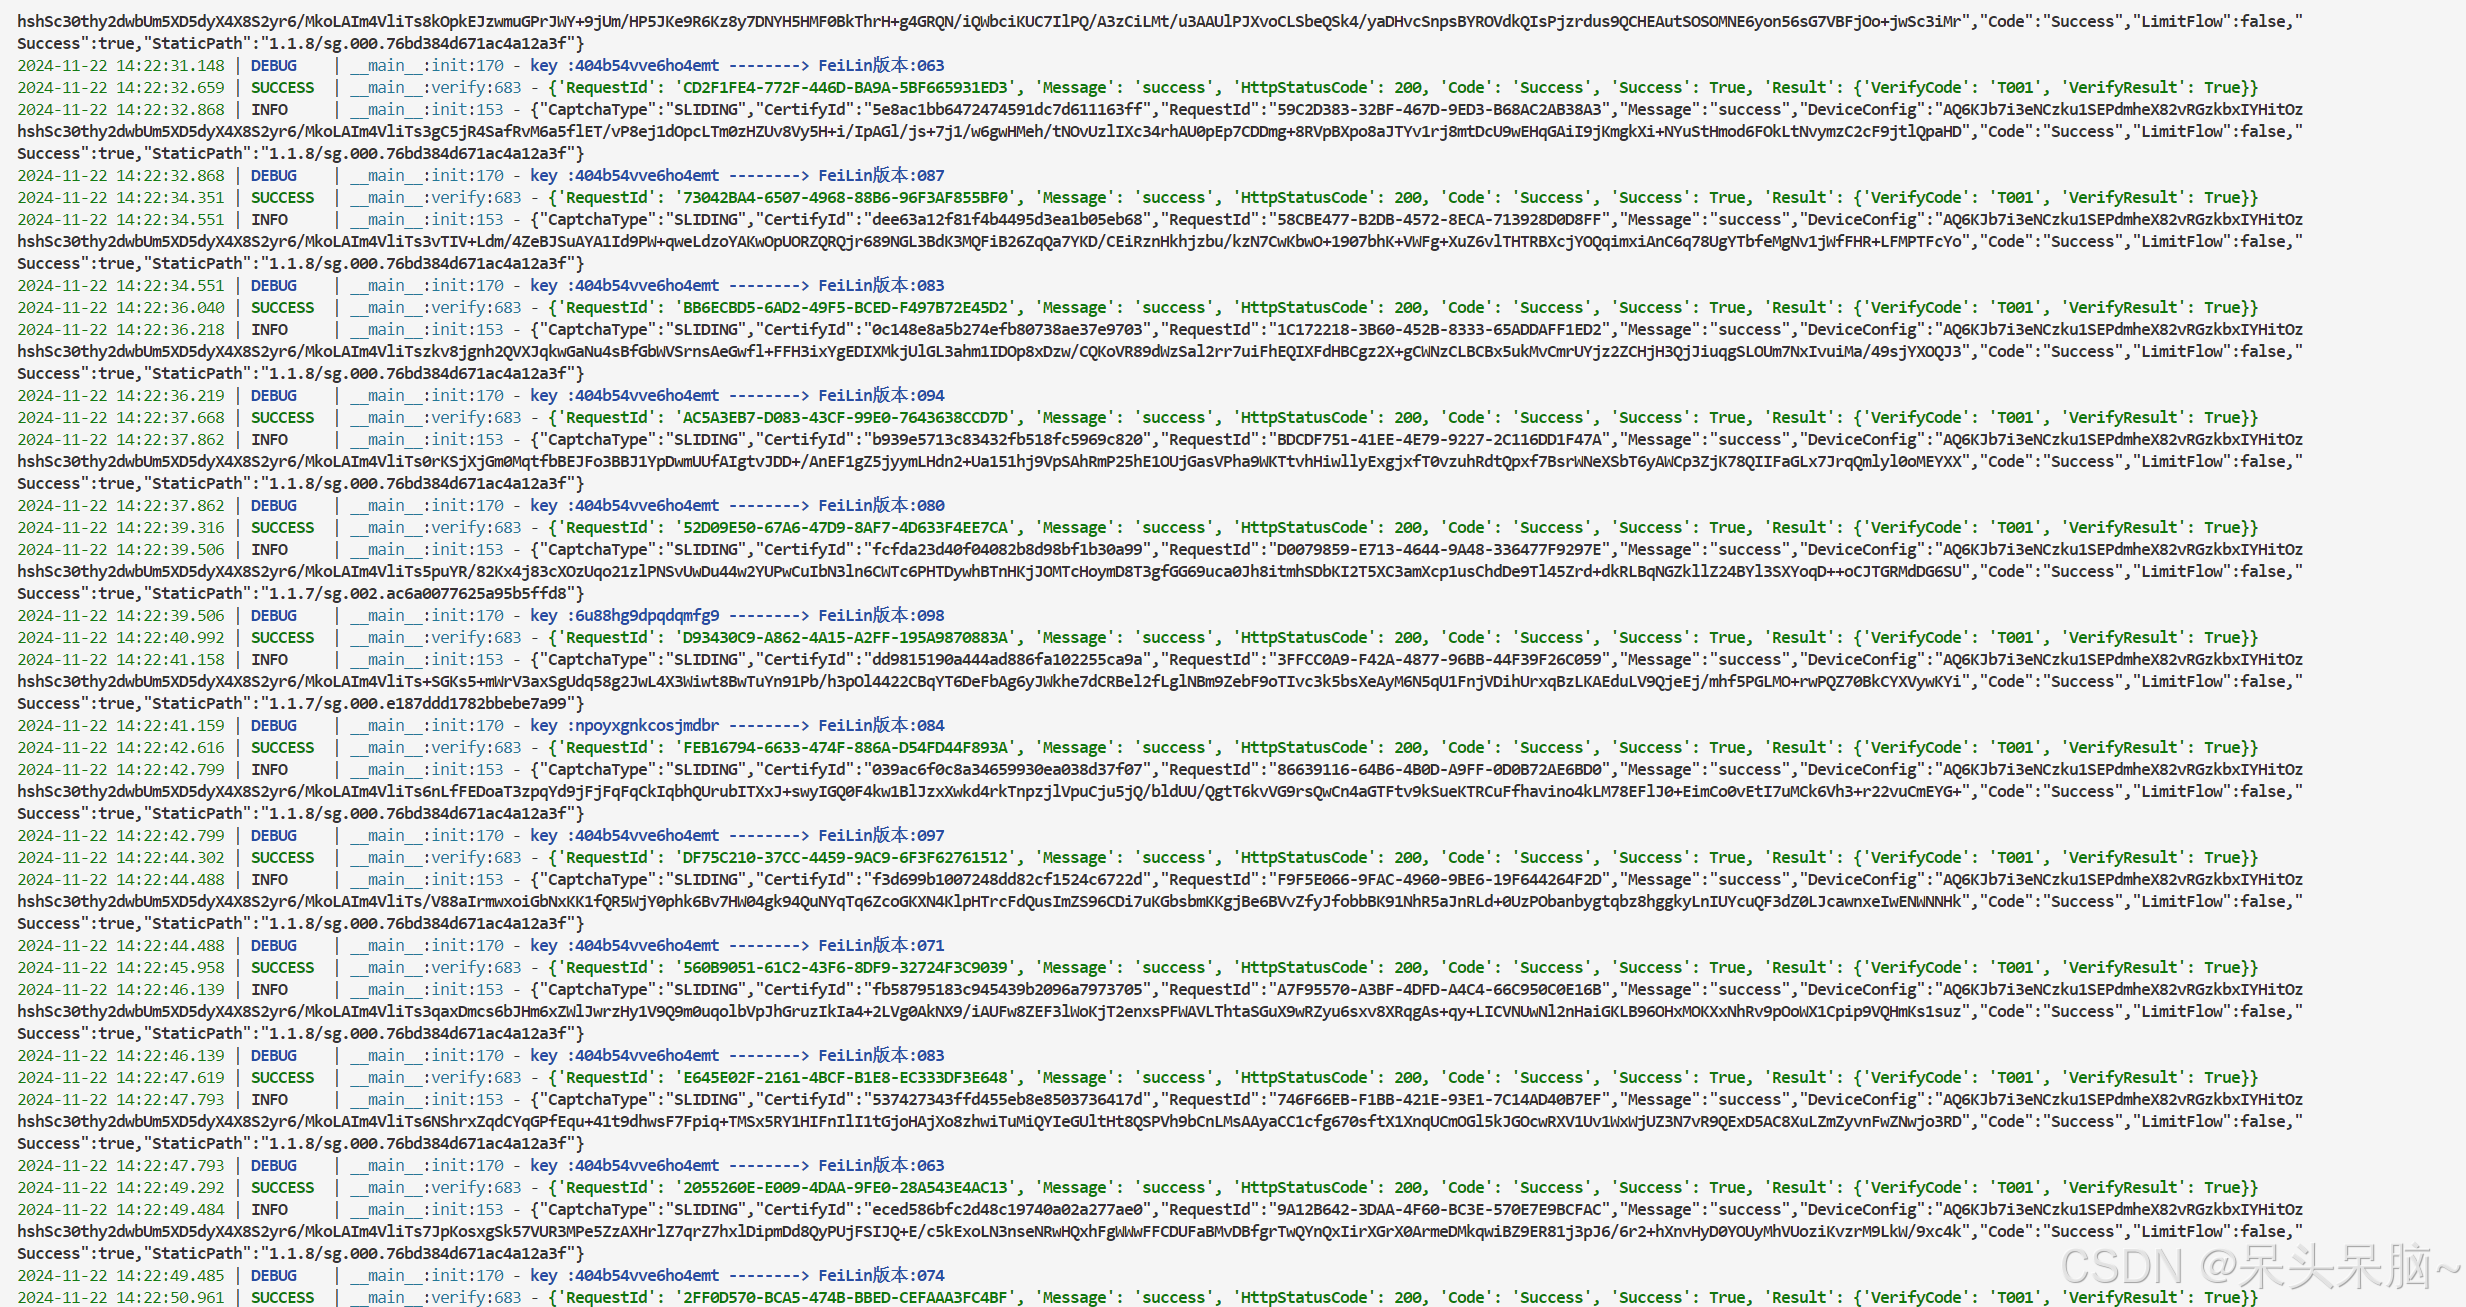Screen dimensions: 2466x1307
Task: Click the key npoyxgnkcosjmdbr text
Action: click(646, 726)
